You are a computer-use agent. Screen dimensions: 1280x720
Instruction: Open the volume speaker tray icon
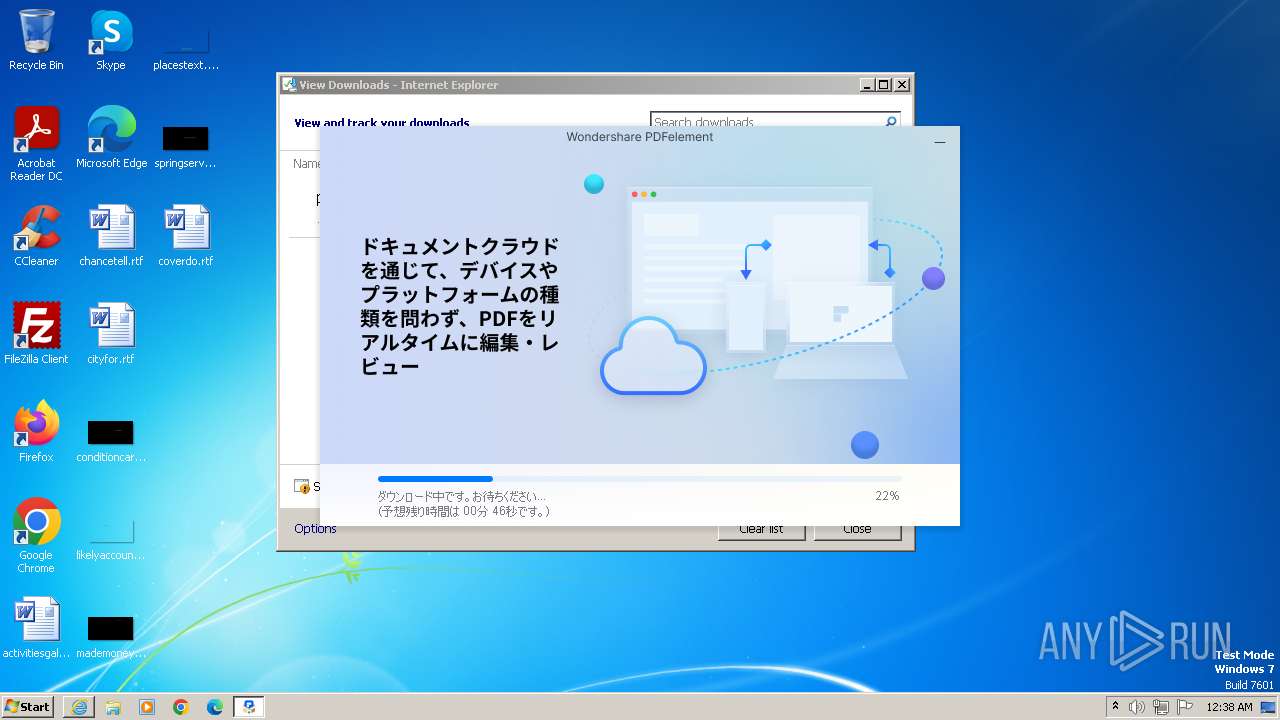(x=1137, y=707)
